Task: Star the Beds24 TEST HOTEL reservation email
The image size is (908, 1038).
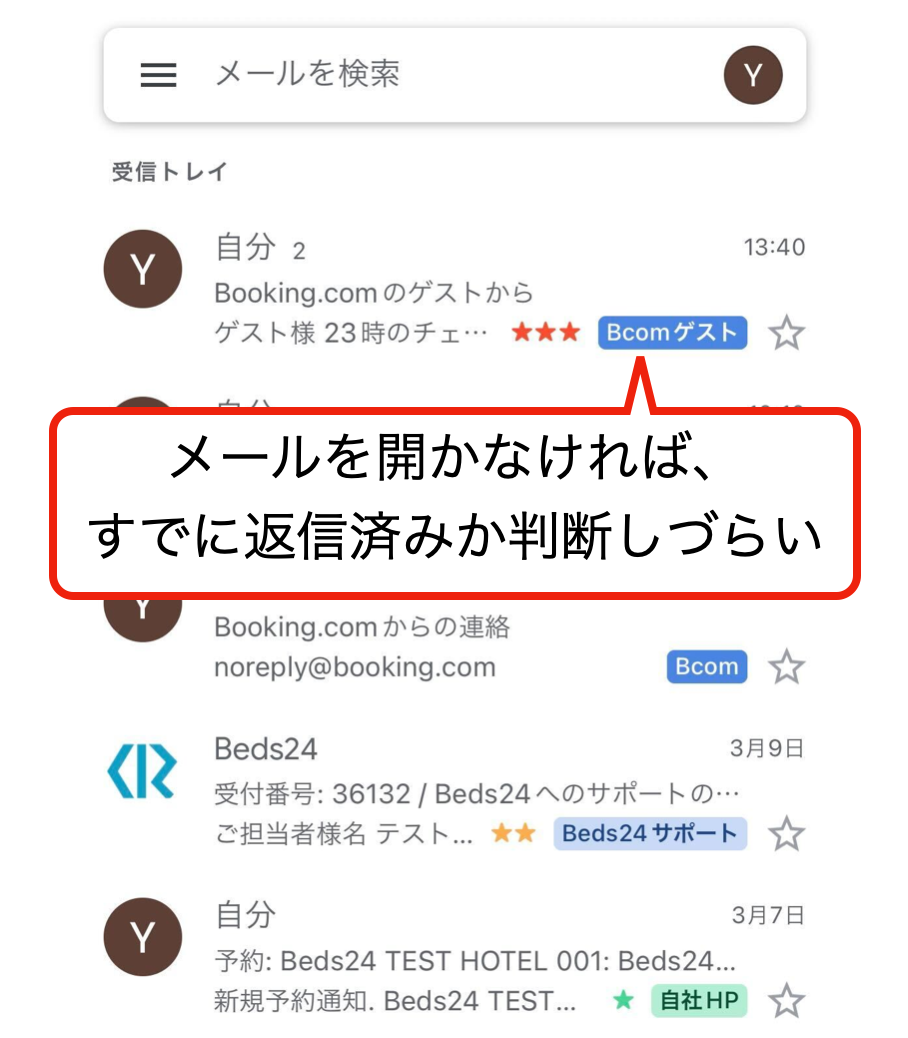Action: pyautogui.click(x=786, y=1000)
